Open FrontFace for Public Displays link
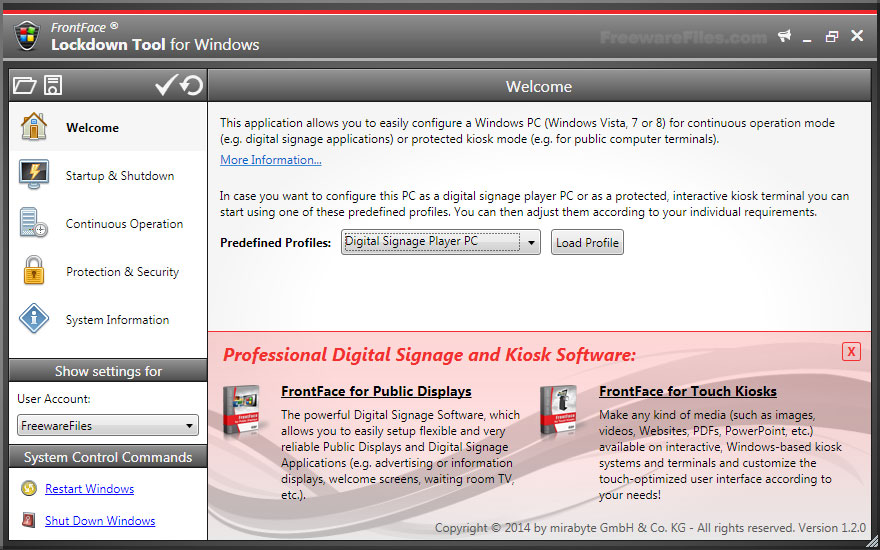Viewport: 880px width, 550px height. [376, 391]
